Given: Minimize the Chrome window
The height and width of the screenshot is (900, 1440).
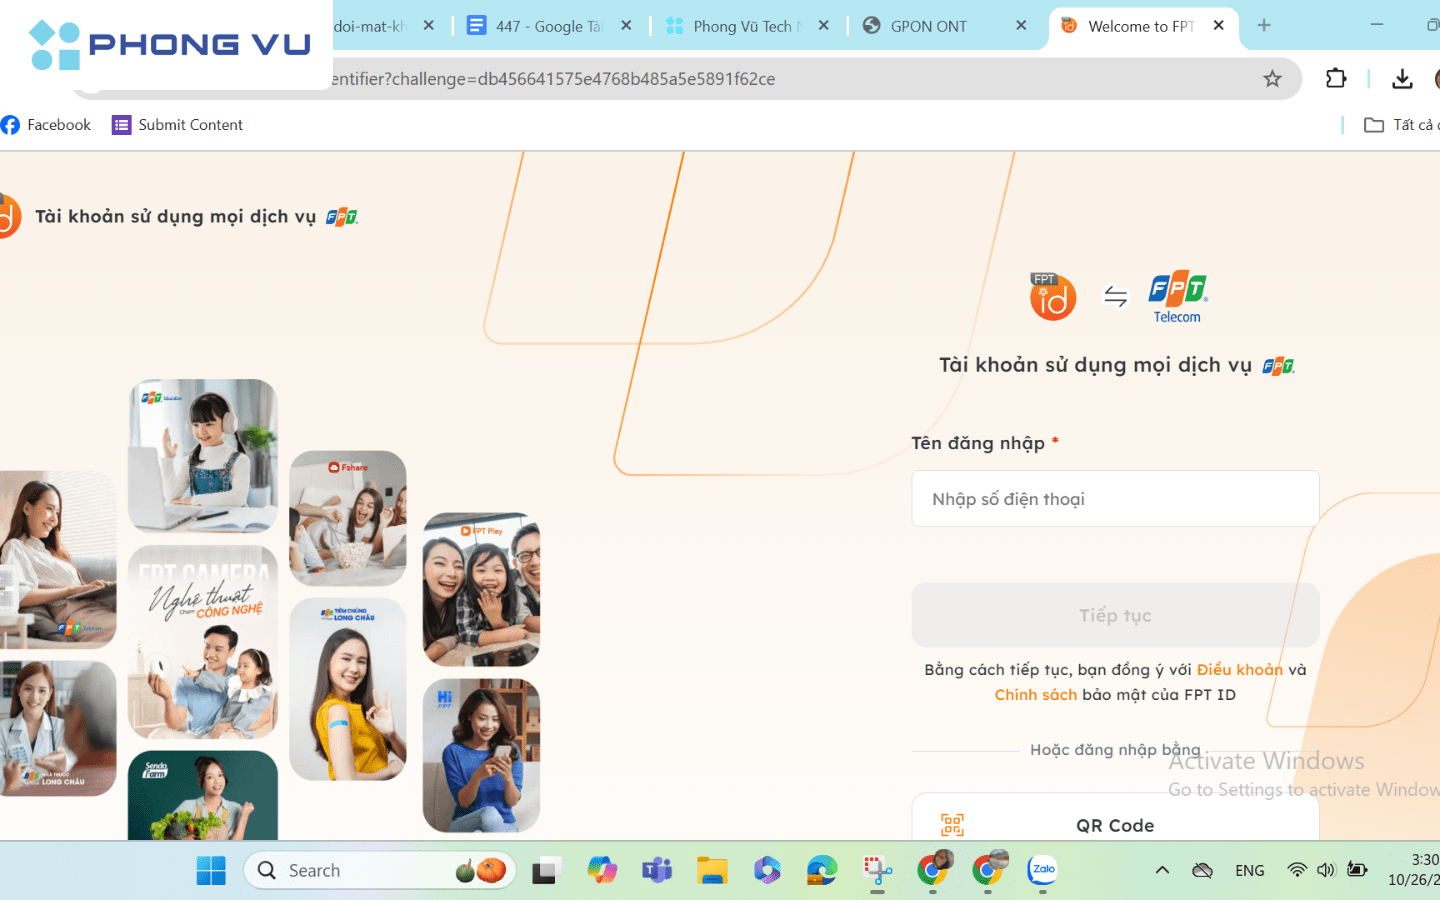Looking at the screenshot, I should (1377, 25).
